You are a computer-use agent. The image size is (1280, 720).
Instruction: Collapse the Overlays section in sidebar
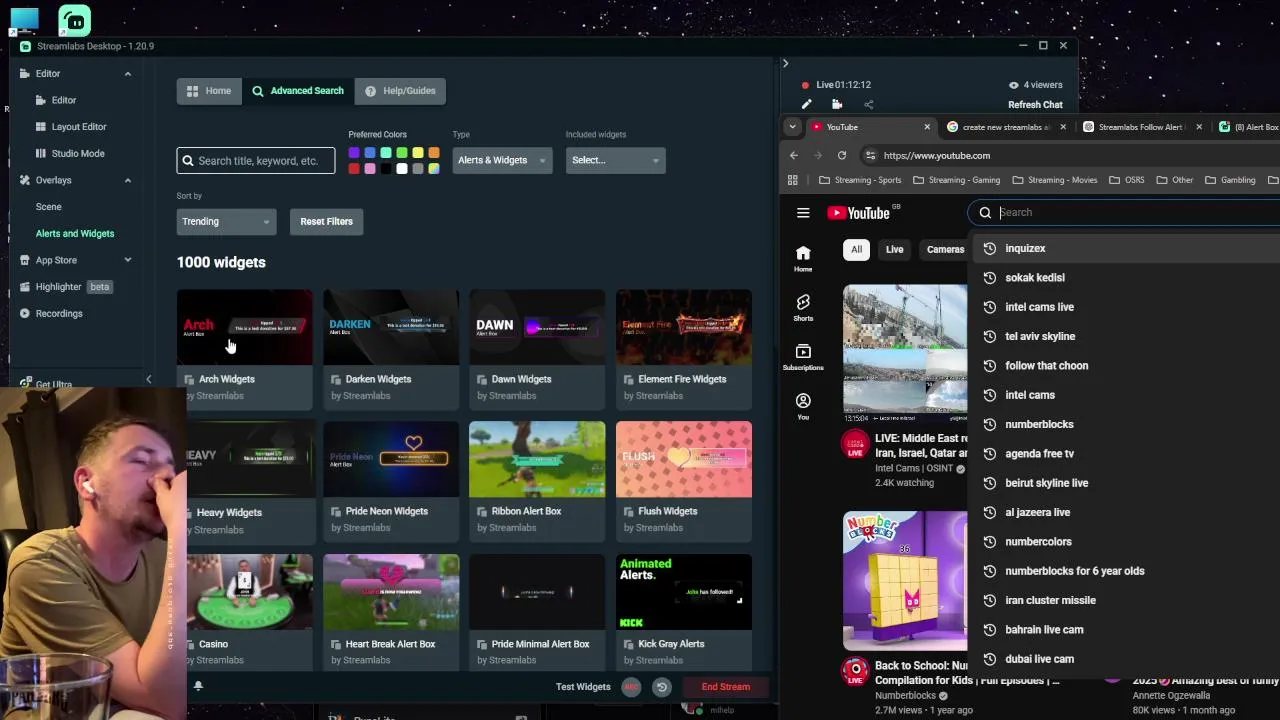127,180
